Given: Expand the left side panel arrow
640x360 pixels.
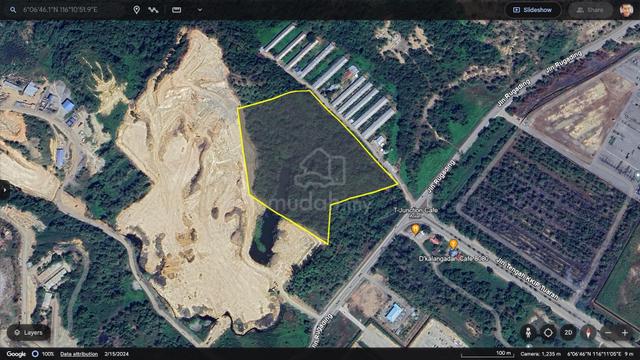Looking at the screenshot, I should (4, 190).
